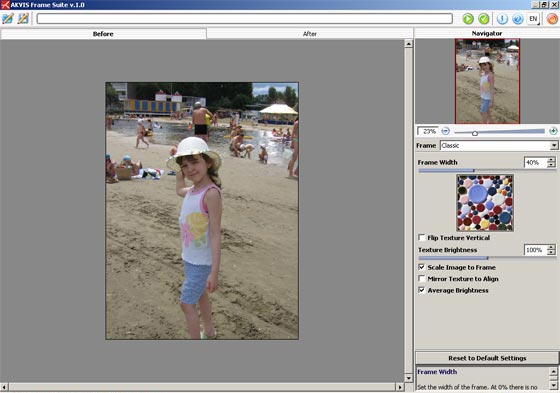Enable the Flip Texture Vertical checkbox
The height and width of the screenshot is (393, 560).
[422, 238]
